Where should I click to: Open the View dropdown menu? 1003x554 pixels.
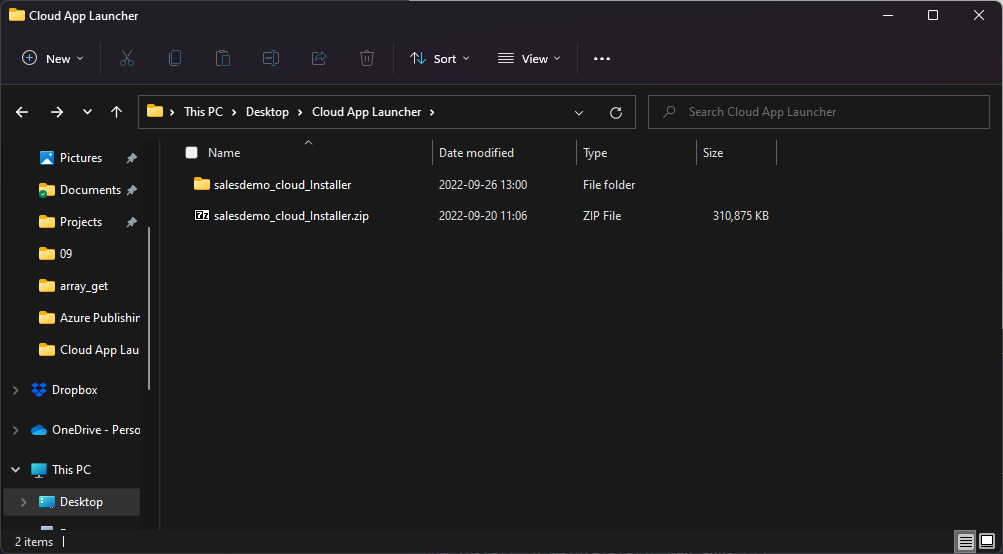point(529,58)
